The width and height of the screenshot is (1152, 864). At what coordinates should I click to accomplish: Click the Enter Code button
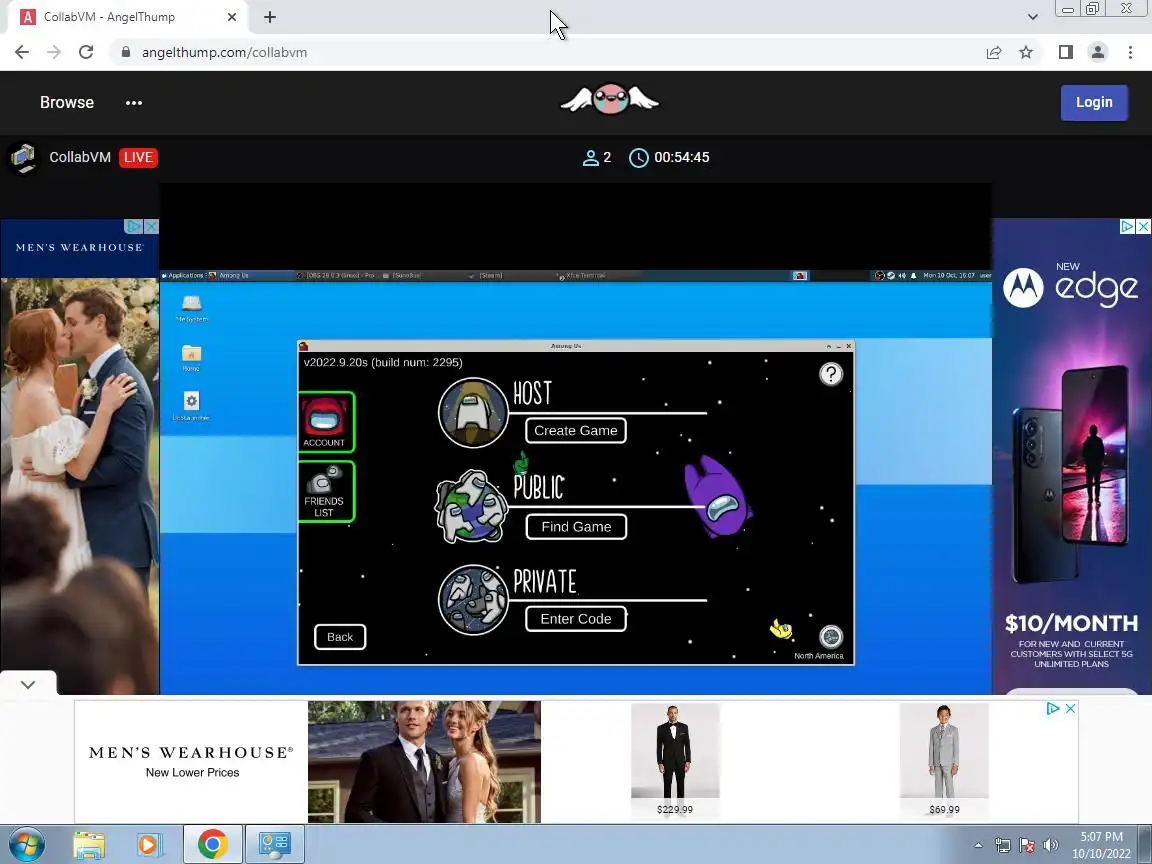pos(575,619)
